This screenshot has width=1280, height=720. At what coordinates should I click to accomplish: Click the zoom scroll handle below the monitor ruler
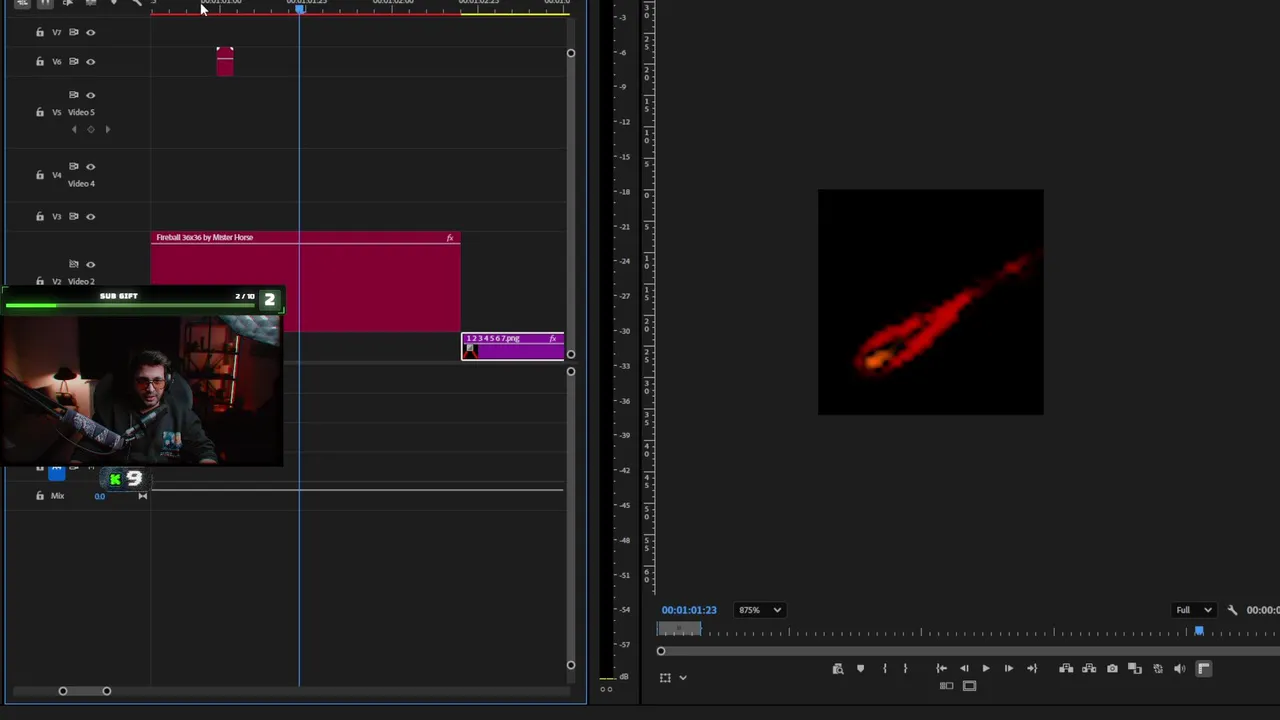pyautogui.click(x=661, y=651)
